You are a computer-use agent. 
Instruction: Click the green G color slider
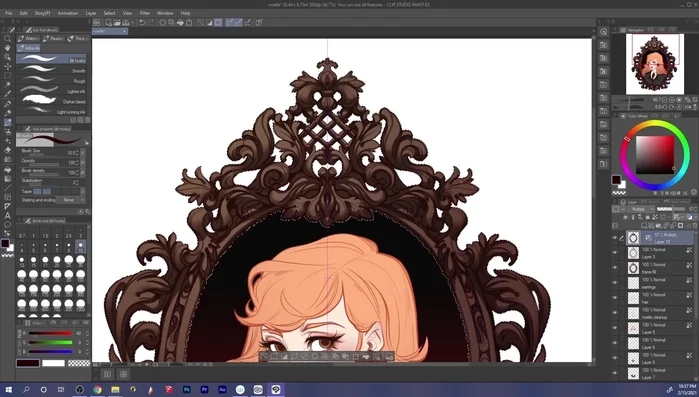click(50, 342)
